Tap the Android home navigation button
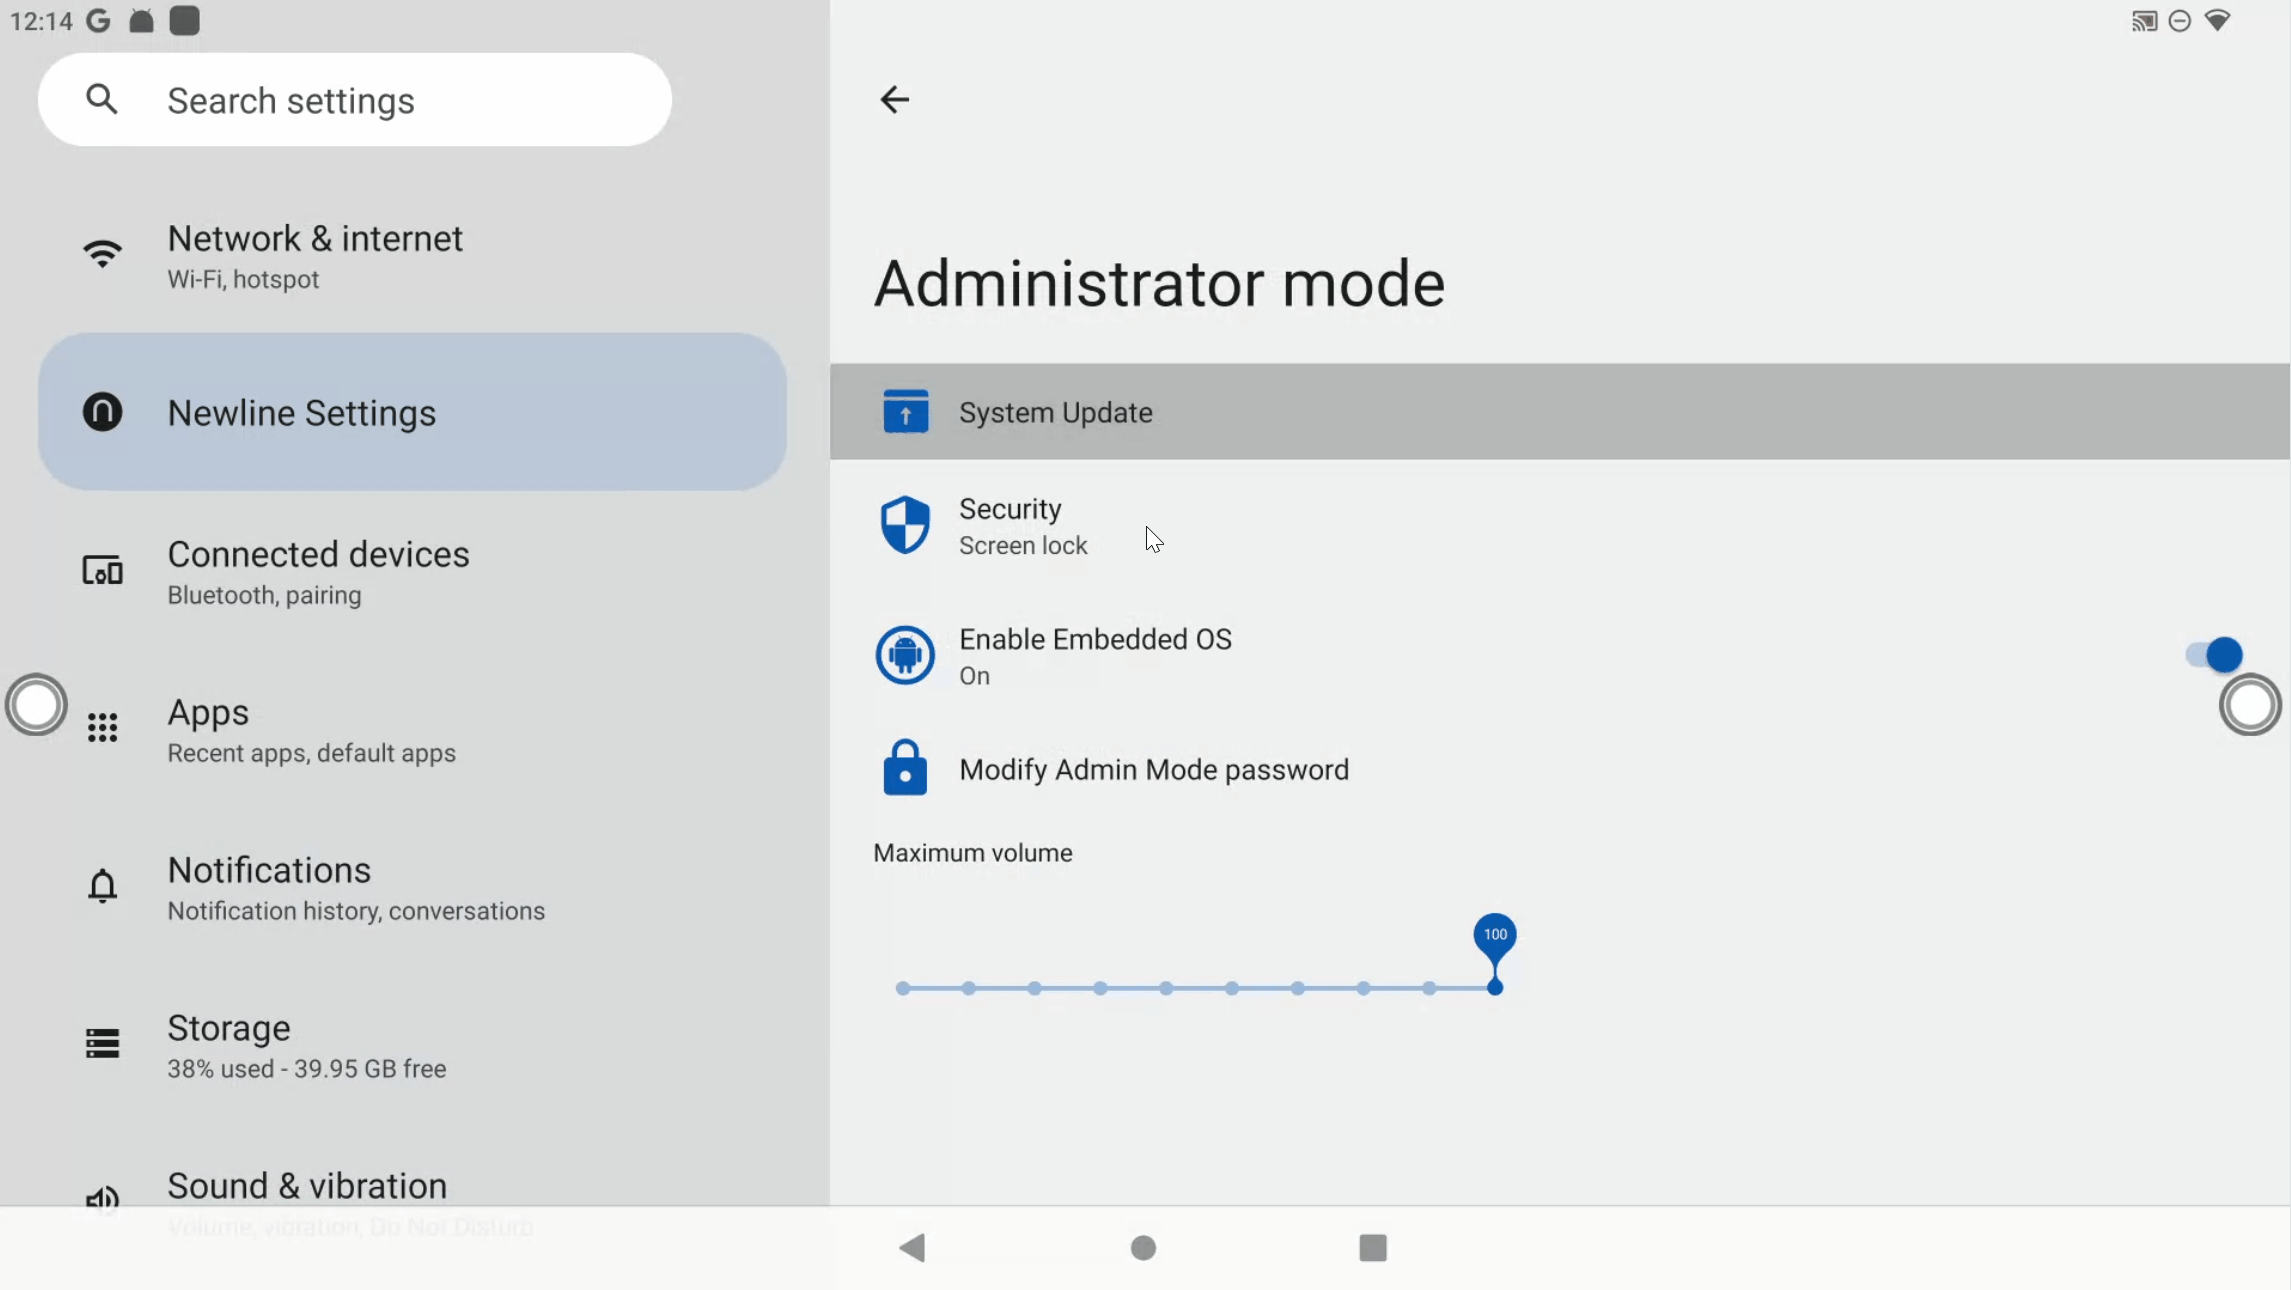 1143,1247
